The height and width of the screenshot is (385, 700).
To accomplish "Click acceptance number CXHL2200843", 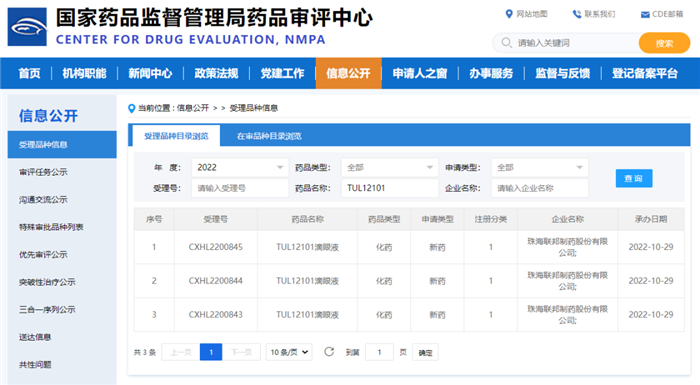I will point(216,314).
